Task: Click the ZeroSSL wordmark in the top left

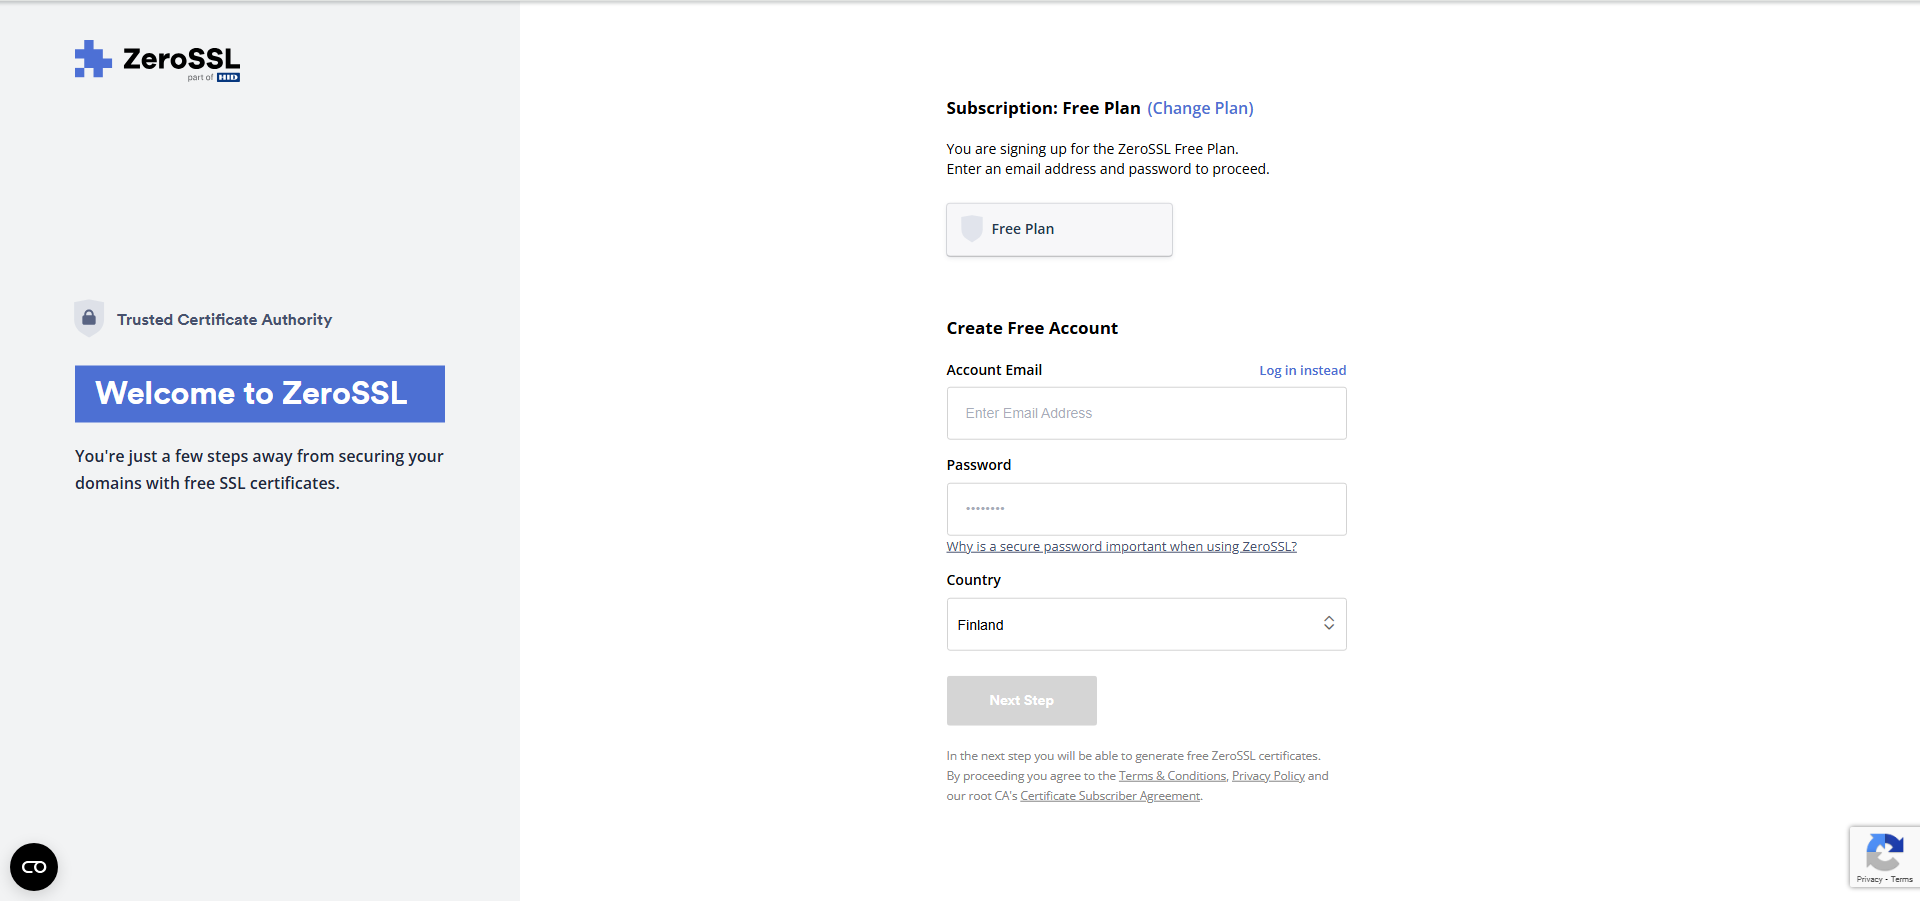Action: click(178, 57)
